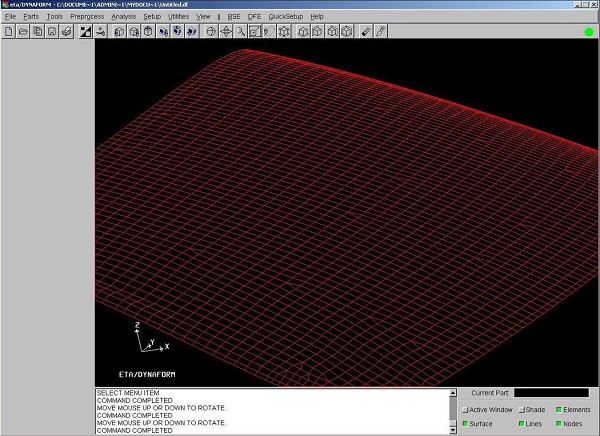Click the New file icon in the toolbar
Image resolution: width=600 pixels, height=436 pixels.
pyautogui.click(x=8, y=31)
